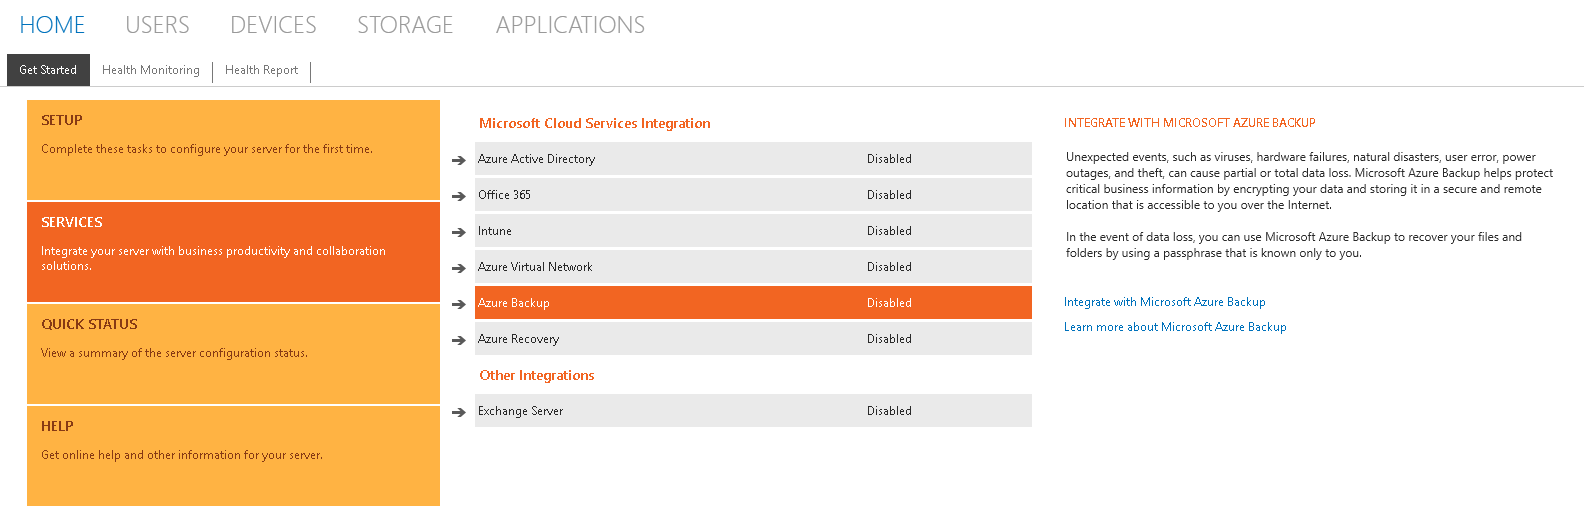Open the HELP category tile
The image size is (1584, 528).
click(233, 456)
